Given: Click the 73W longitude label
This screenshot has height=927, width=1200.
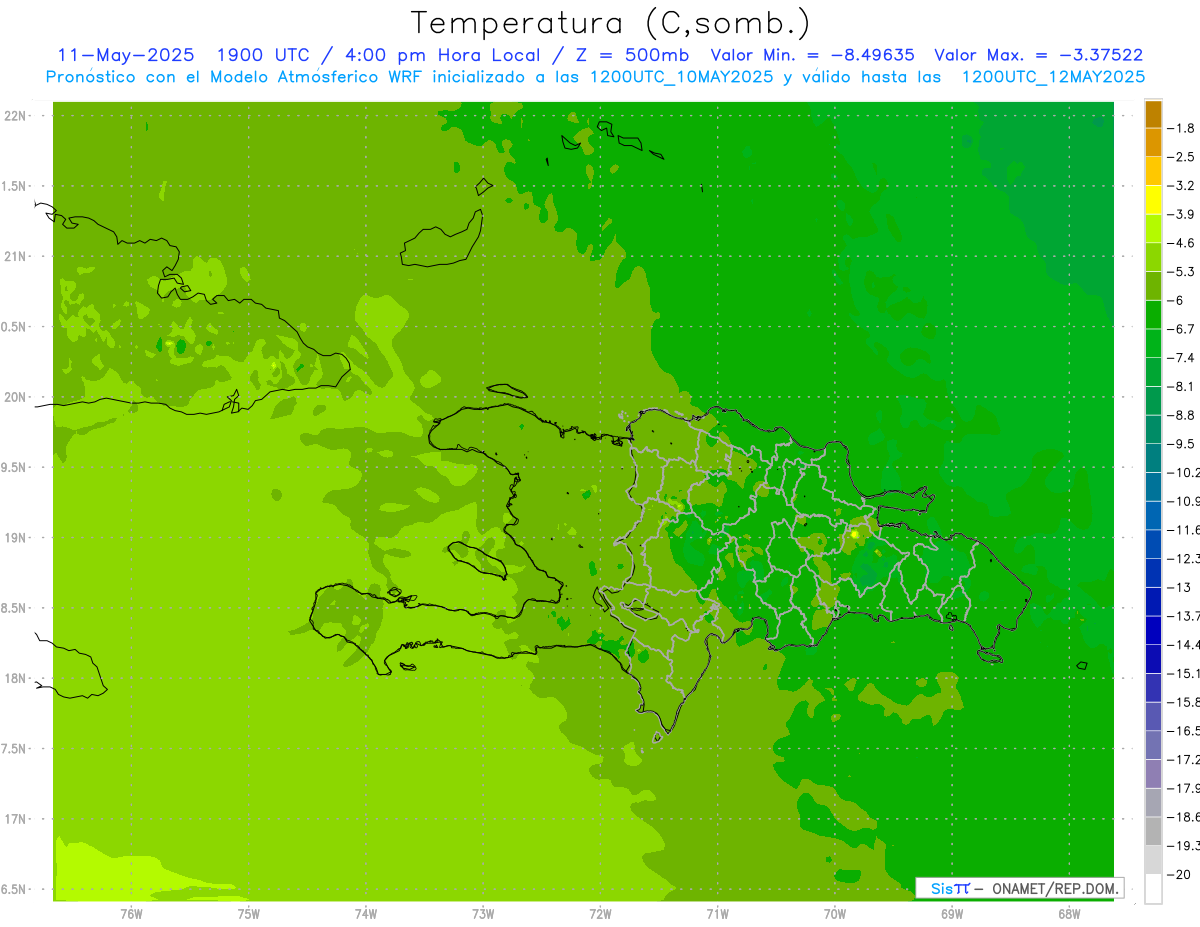Looking at the screenshot, I should pos(482,913).
